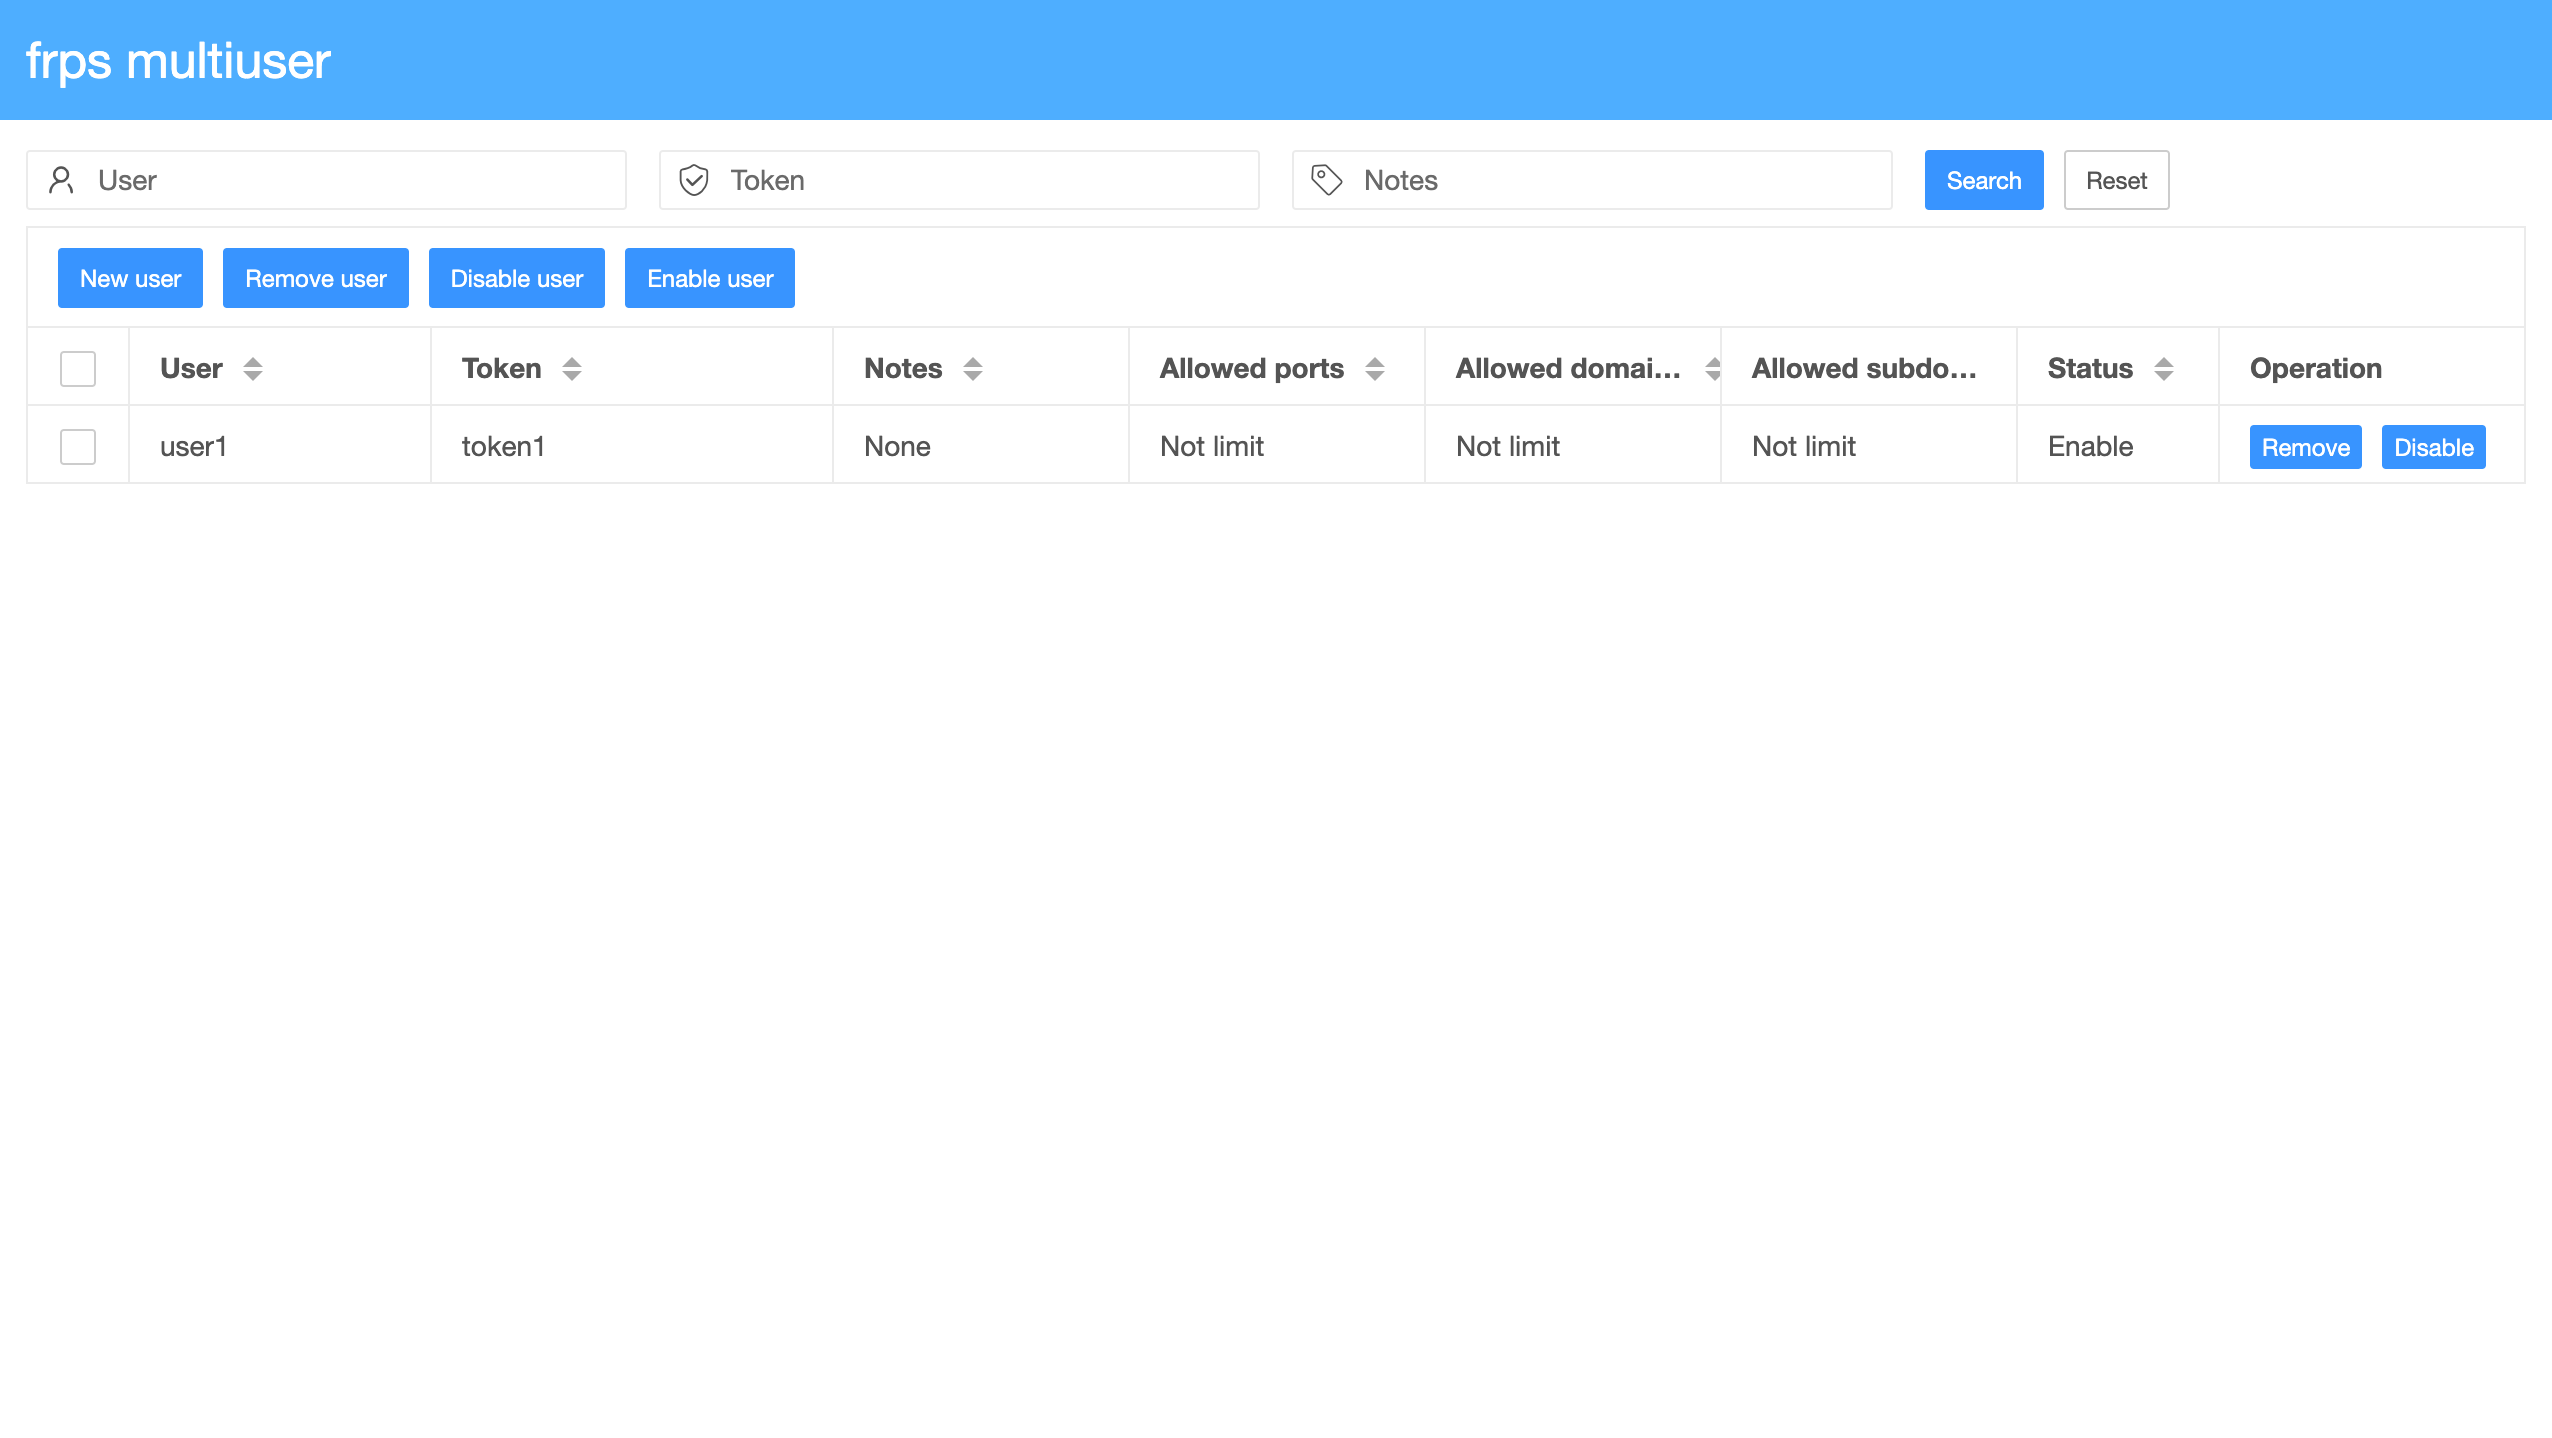Toggle the select-all header checkbox
2552x1438 pixels.
[x=78, y=369]
